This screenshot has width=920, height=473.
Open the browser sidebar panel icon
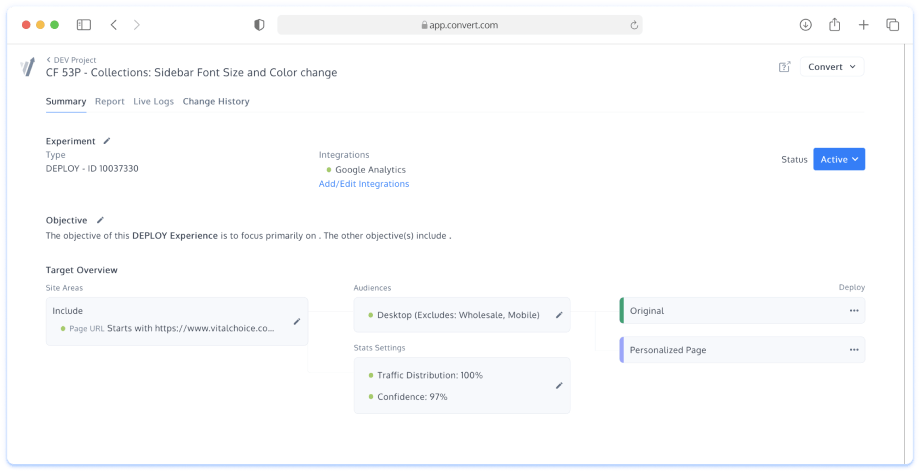click(84, 25)
